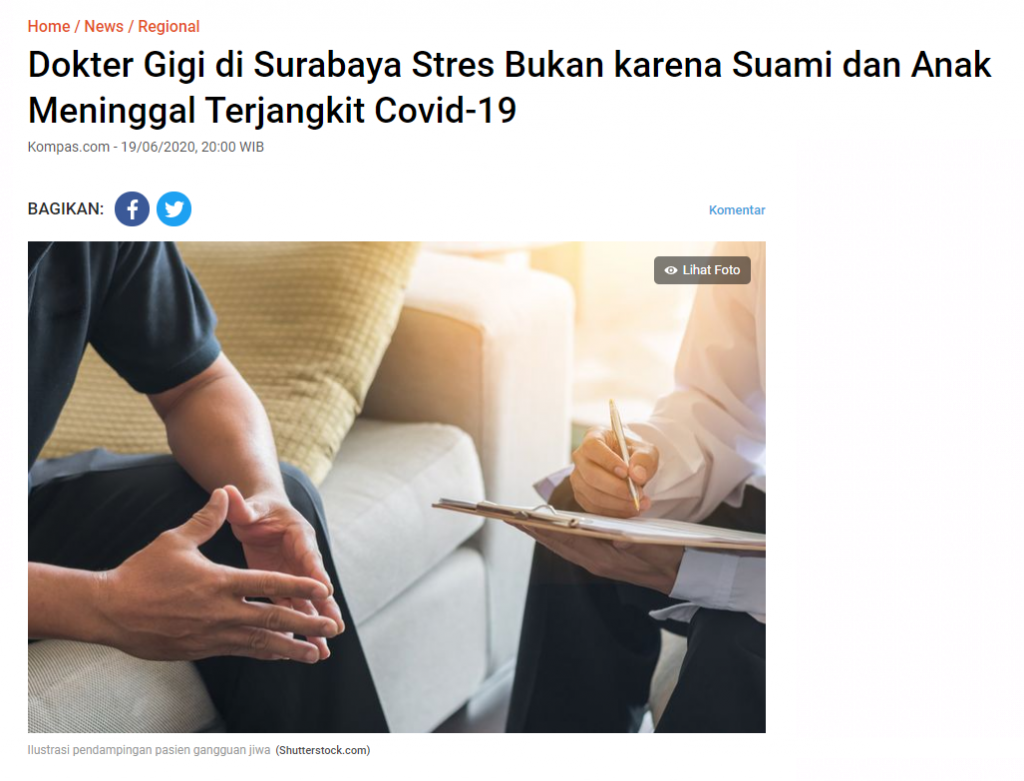Viewport: 1024px width, 781px height.
Task: Click the Ilustrasi pendampingan pasien caption
Action: (x=149, y=750)
